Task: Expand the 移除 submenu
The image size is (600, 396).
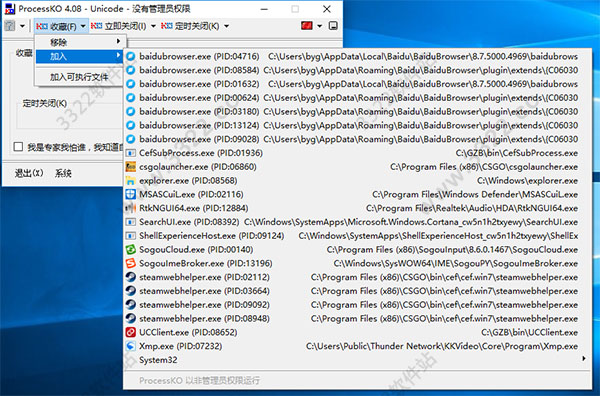Action: click(x=79, y=42)
